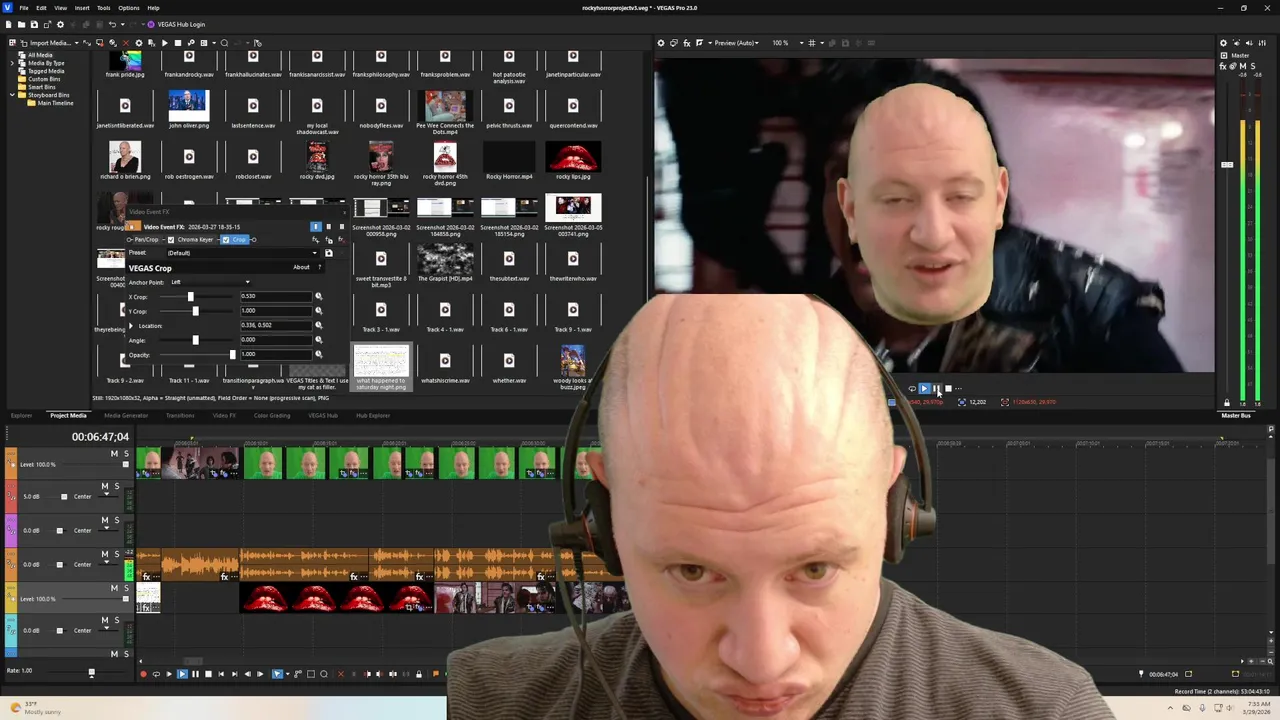Open search media bins magnifier icon
Screen dimensions: 1280x720
(x=224, y=43)
